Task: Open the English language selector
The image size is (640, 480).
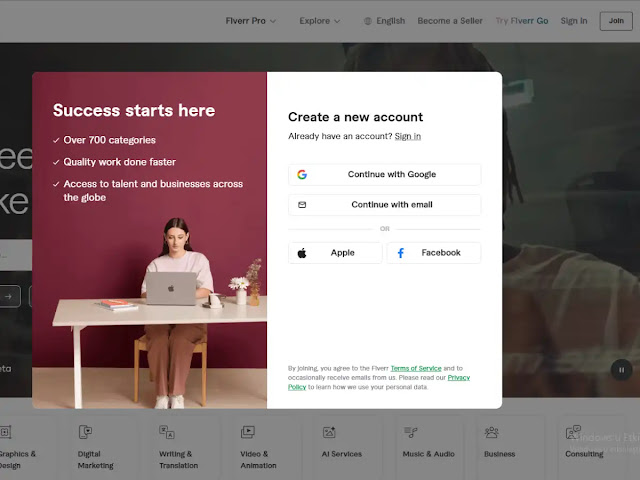Action: click(x=384, y=21)
